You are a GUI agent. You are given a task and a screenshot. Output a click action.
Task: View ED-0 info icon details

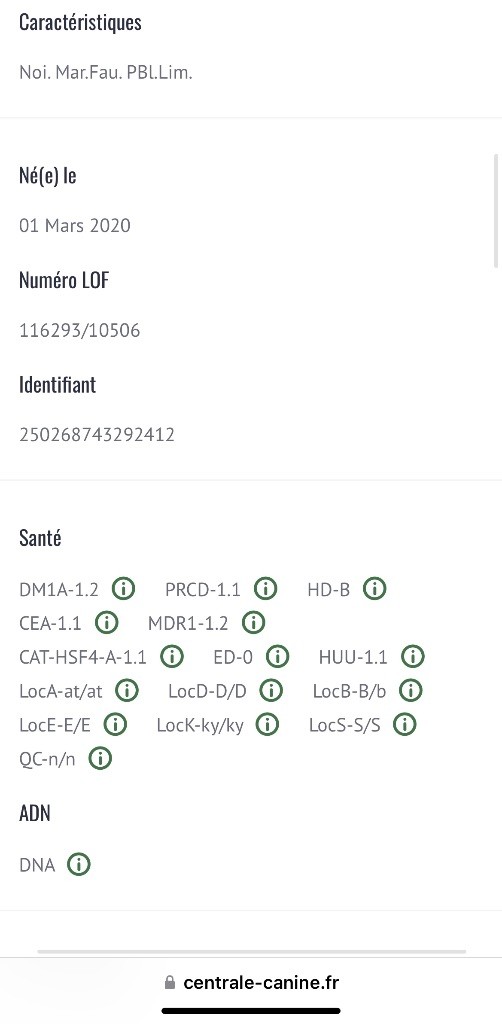coord(277,656)
